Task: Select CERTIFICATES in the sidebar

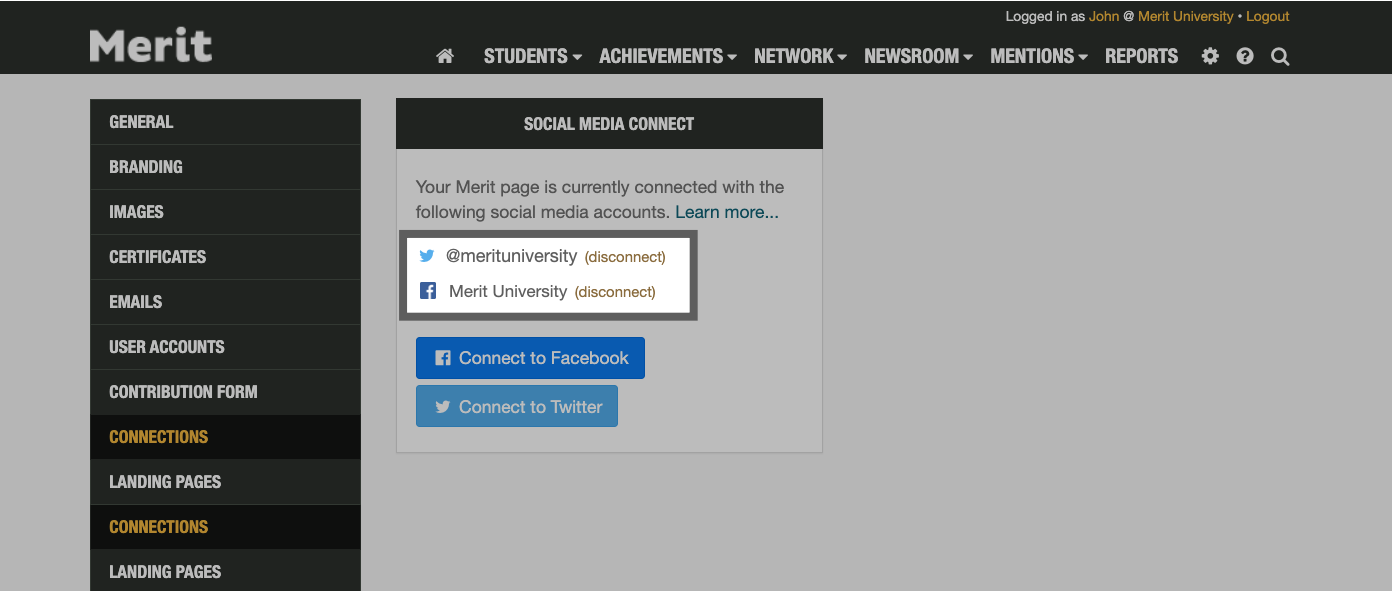Action: pyautogui.click(x=157, y=257)
